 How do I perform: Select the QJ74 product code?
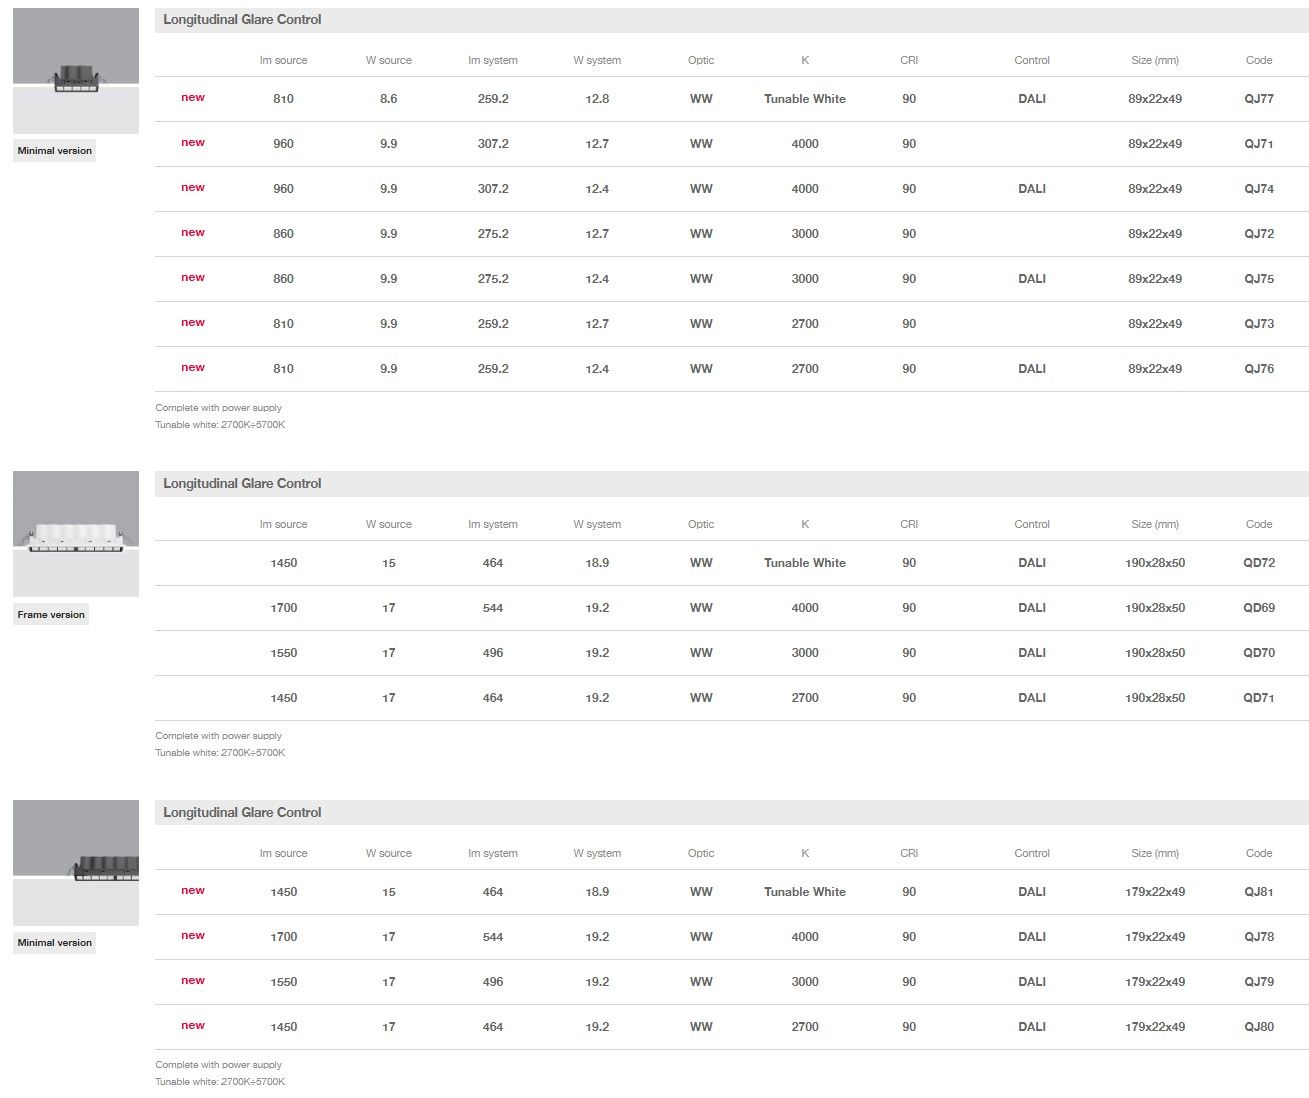(x=1258, y=189)
